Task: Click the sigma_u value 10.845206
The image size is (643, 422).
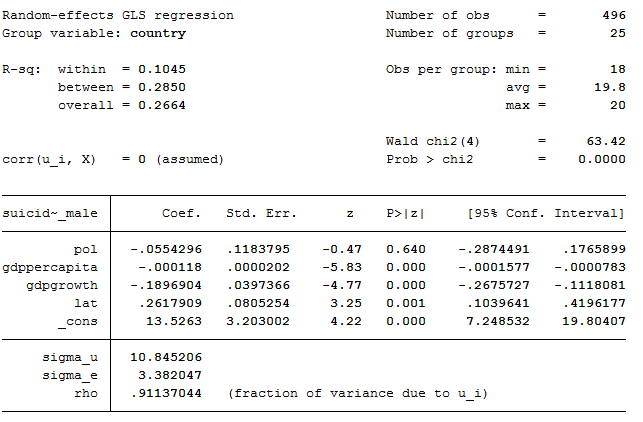Action: click(x=166, y=357)
